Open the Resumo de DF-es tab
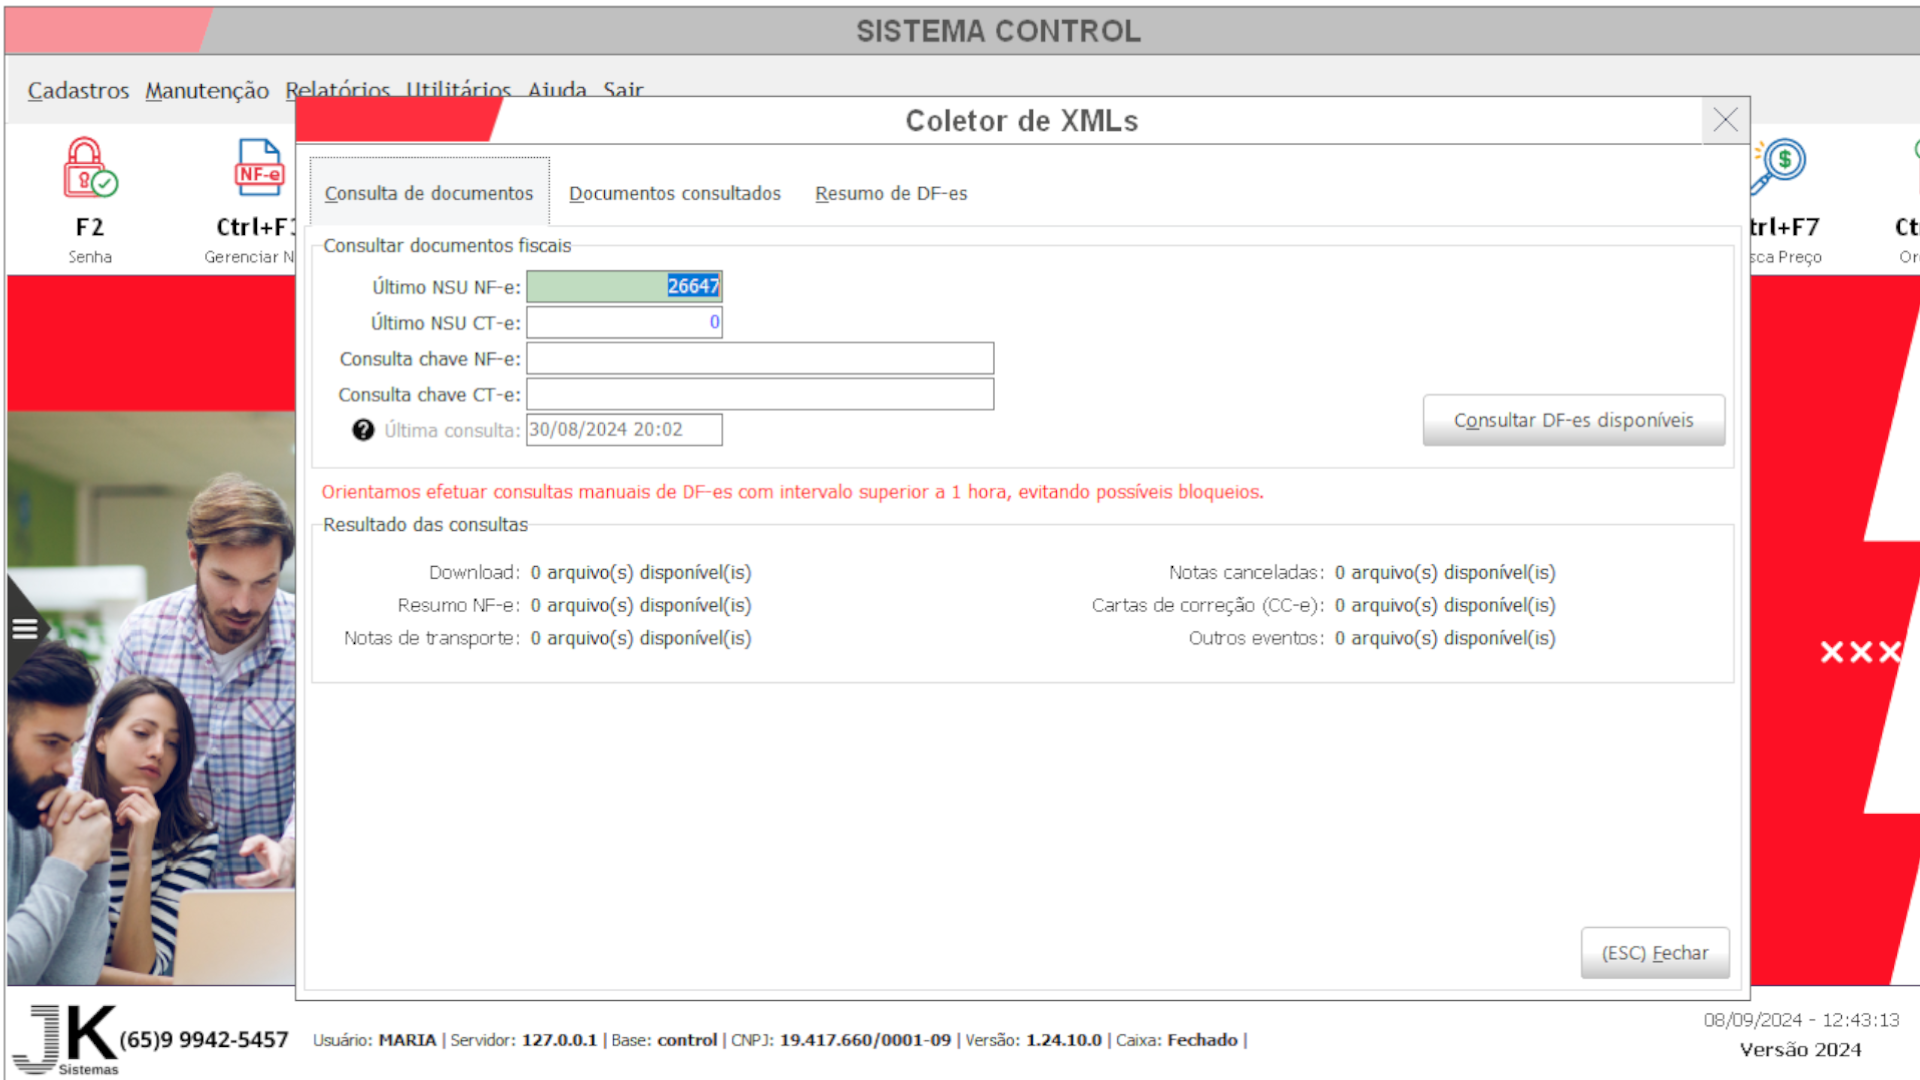The width and height of the screenshot is (1920, 1080). pyautogui.click(x=891, y=194)
